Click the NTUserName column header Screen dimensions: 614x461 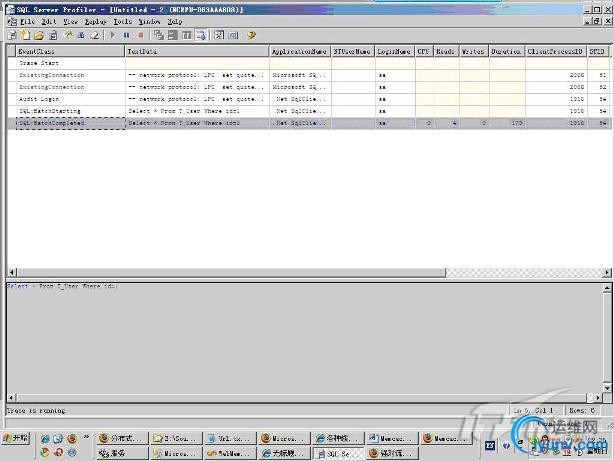point(353,51)
